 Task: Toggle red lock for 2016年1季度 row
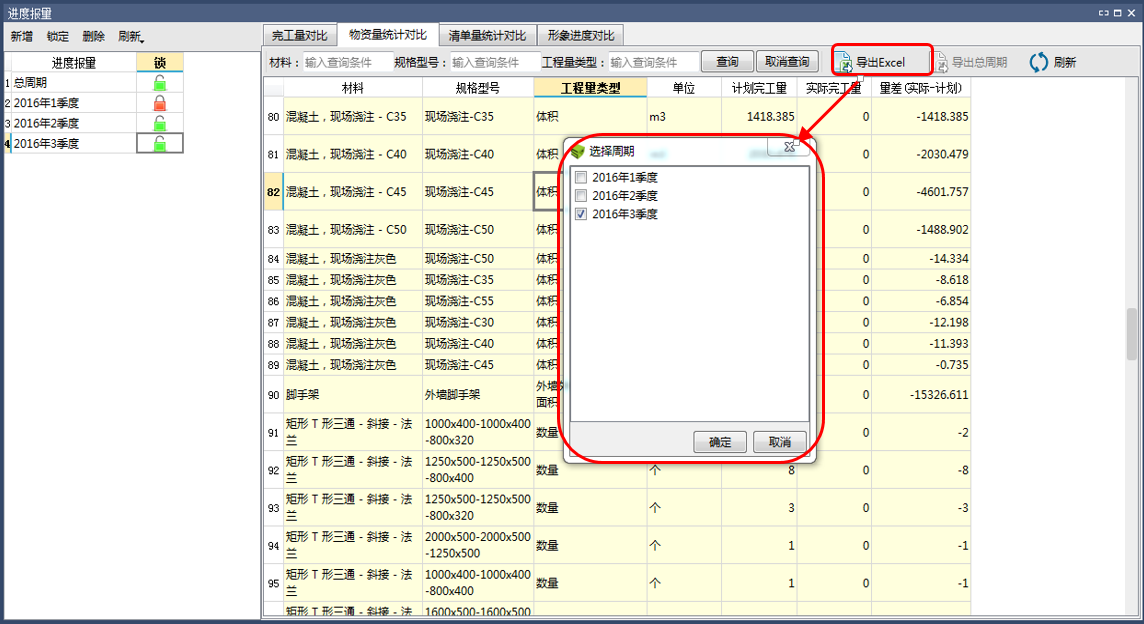(160, 103)
